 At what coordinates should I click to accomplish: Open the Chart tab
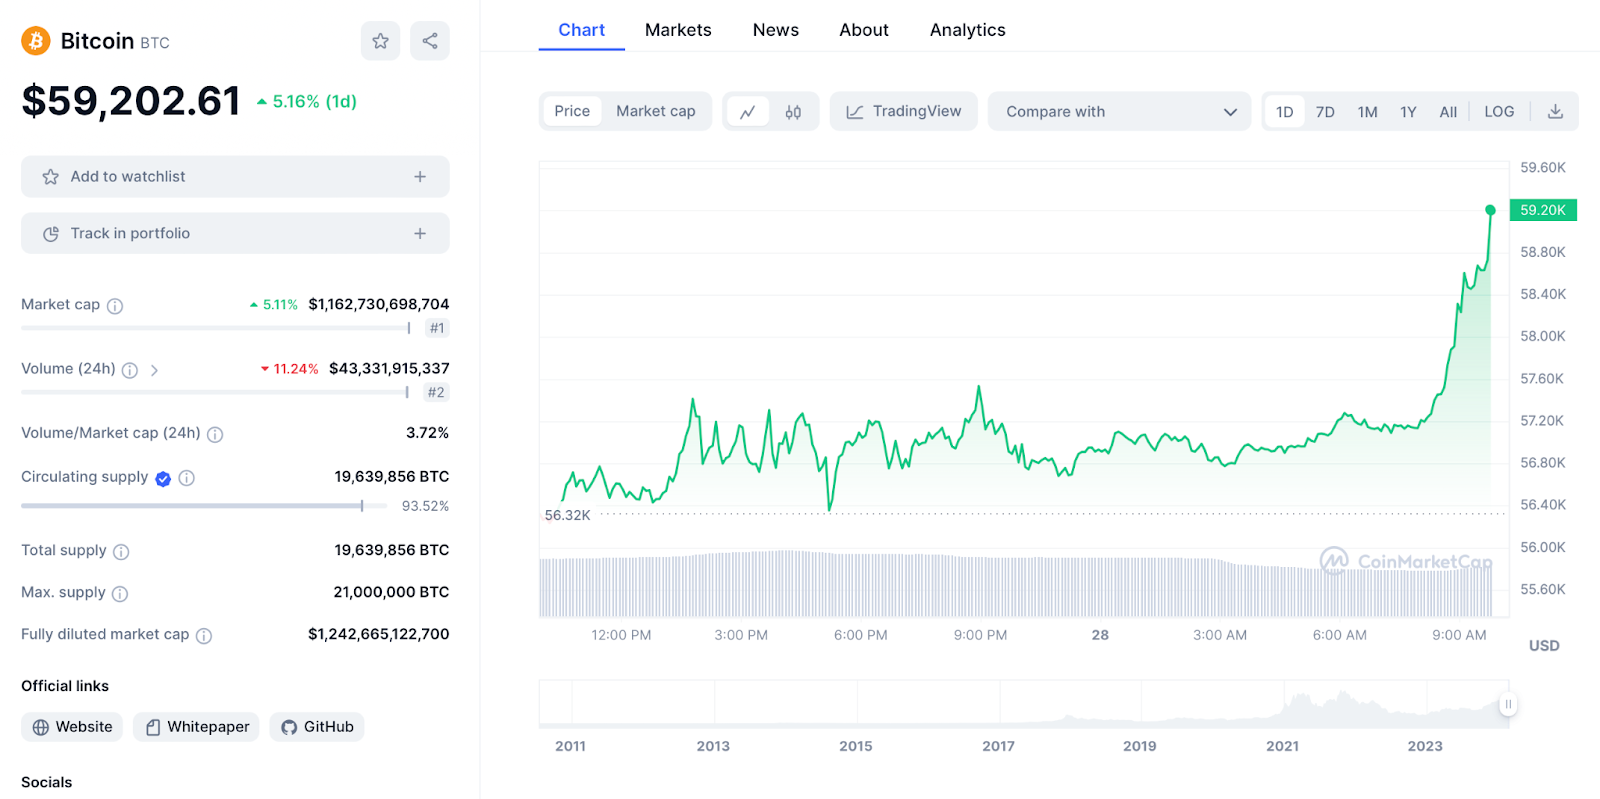(x=582, y=30)
